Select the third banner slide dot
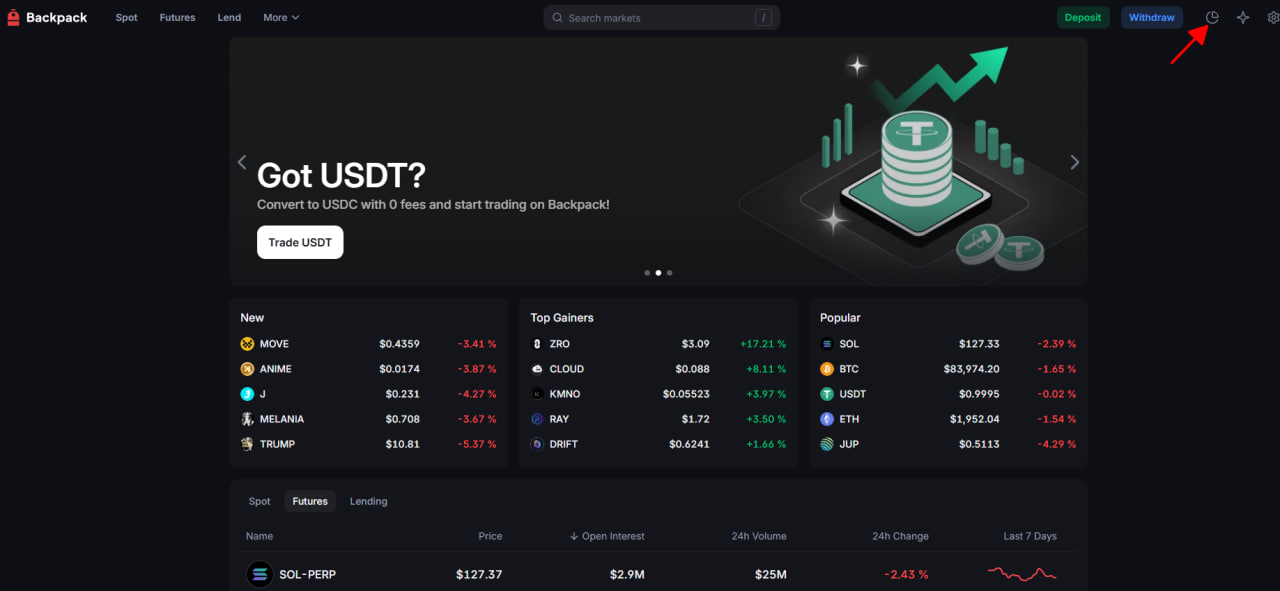Image resolution: width=1280 pixels, height=591 pixels. (x=669, y=272)
